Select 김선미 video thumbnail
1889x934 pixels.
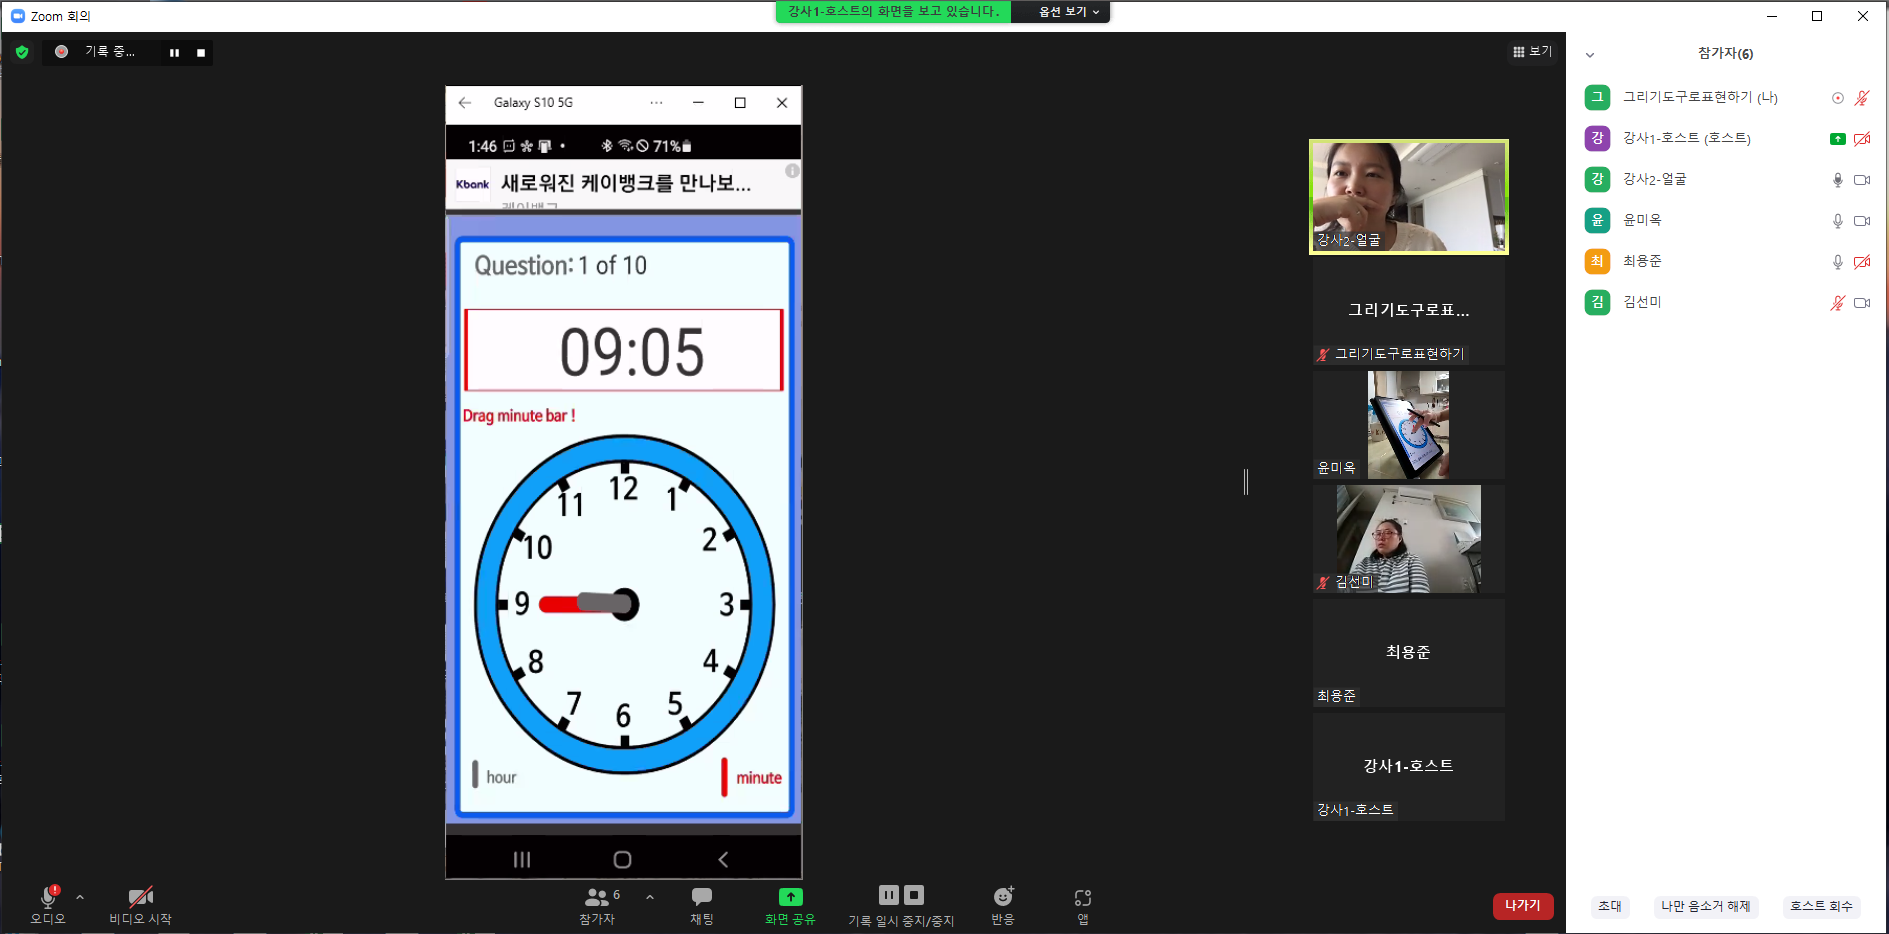[1408, 539]
